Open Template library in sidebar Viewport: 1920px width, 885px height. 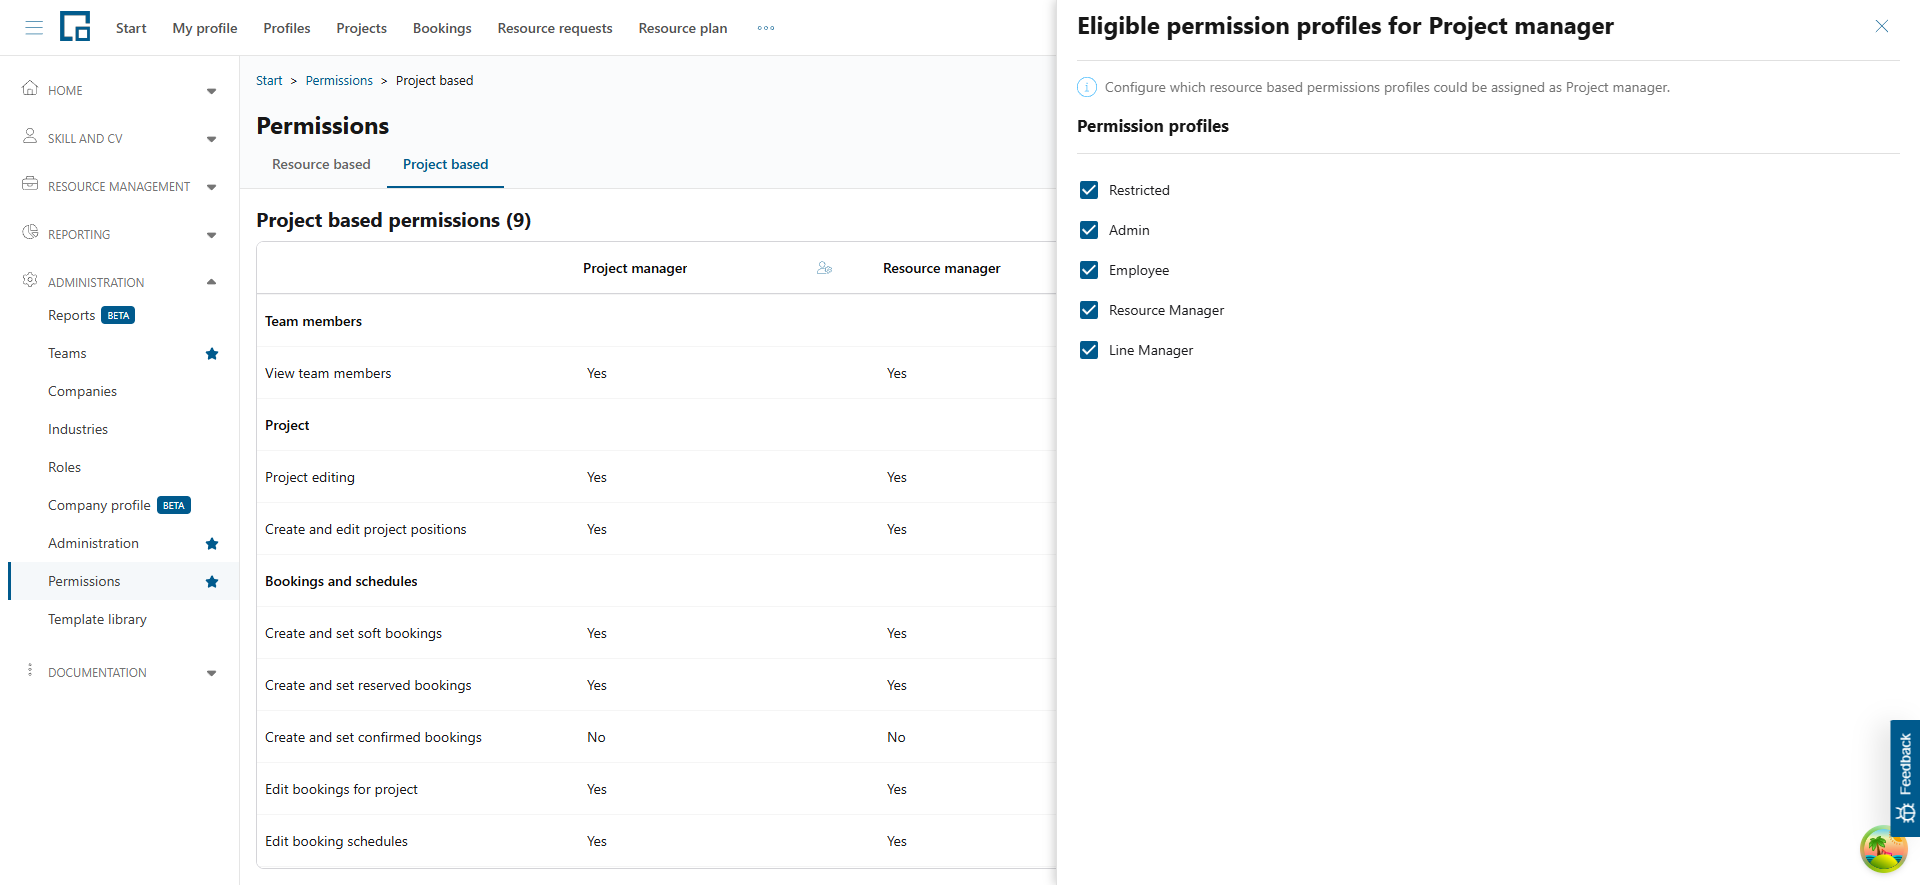coord(97,619)
